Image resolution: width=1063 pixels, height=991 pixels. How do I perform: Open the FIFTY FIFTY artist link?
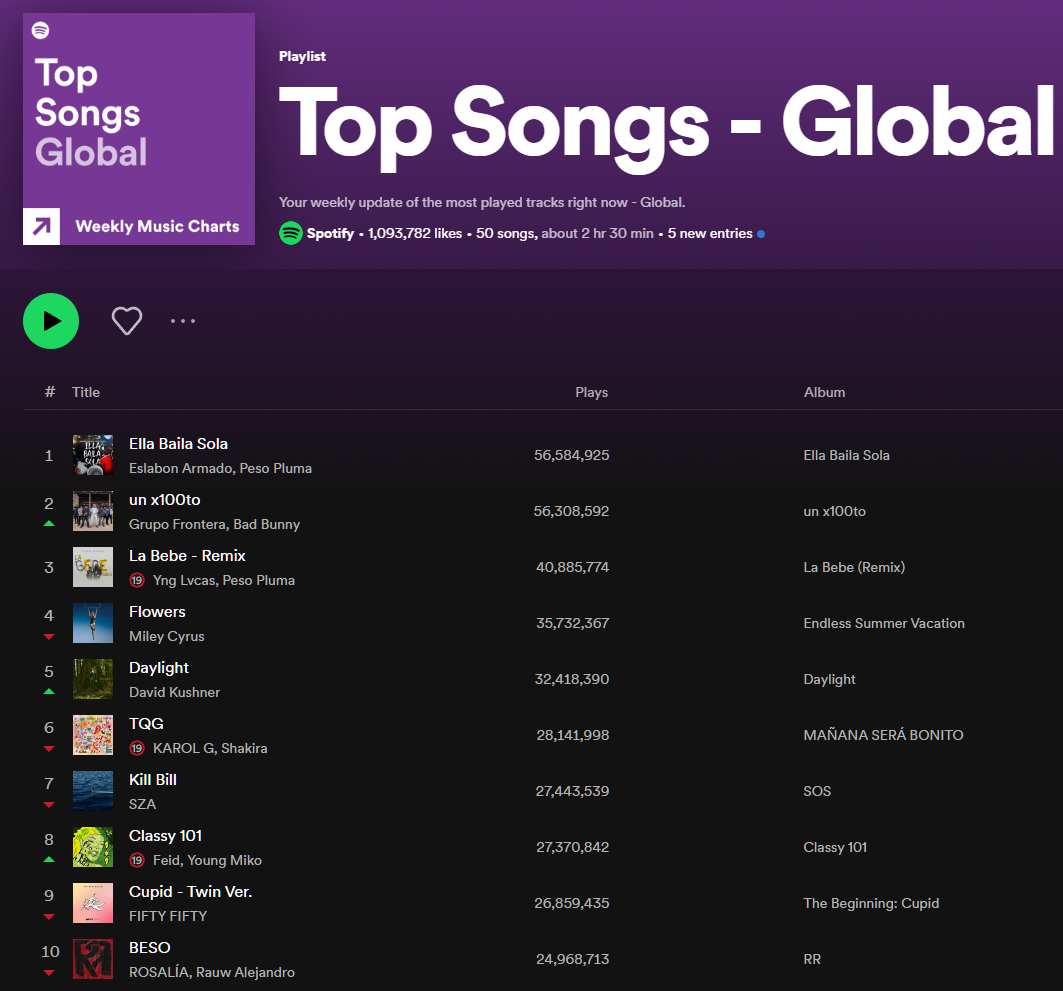pos(168,916)
